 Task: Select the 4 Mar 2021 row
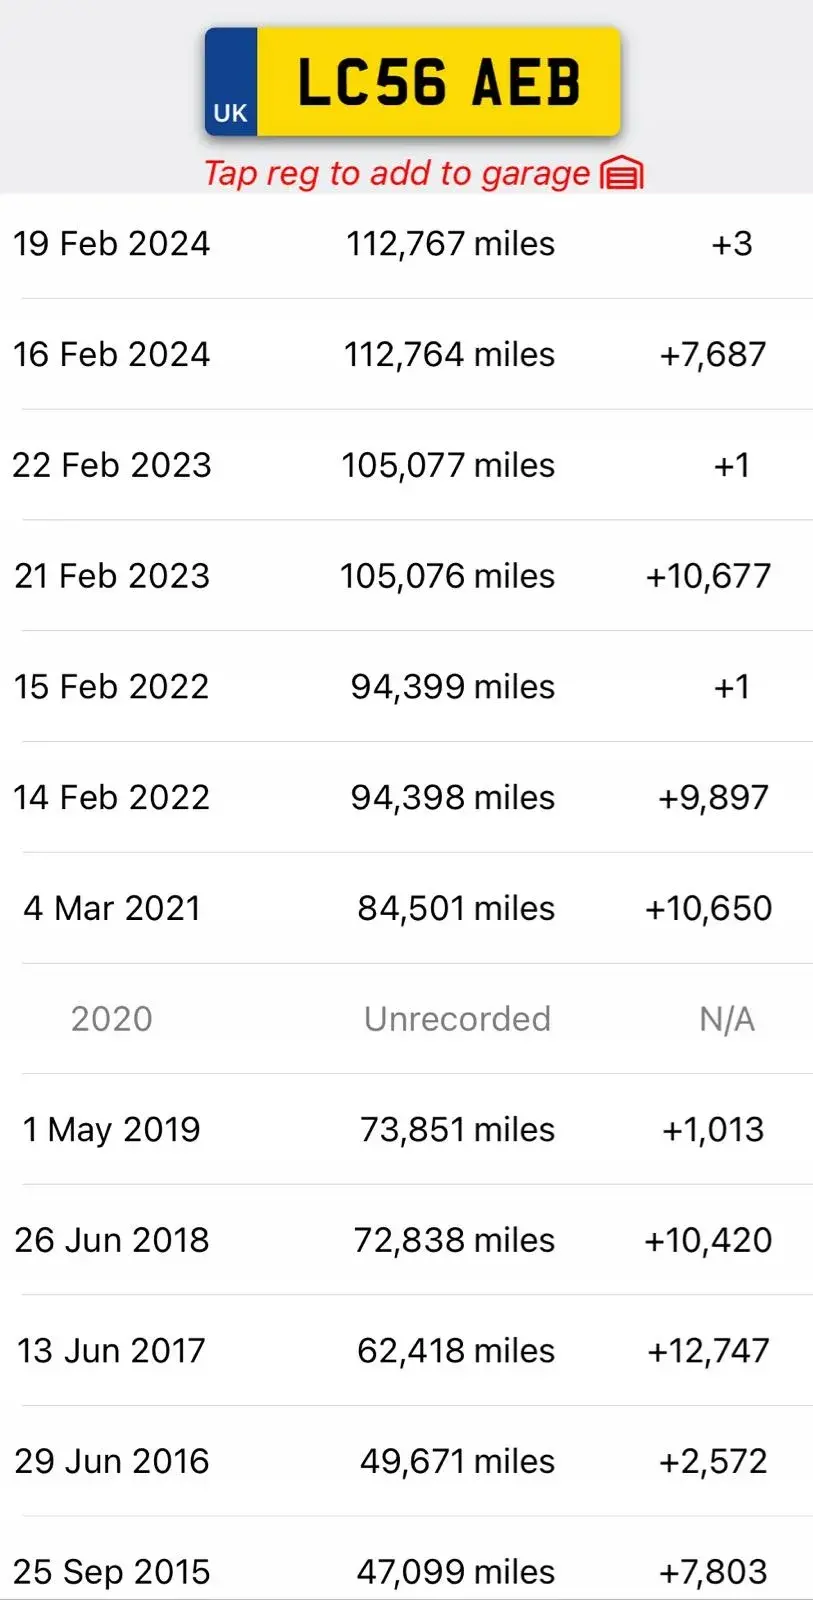pos(406,908)
